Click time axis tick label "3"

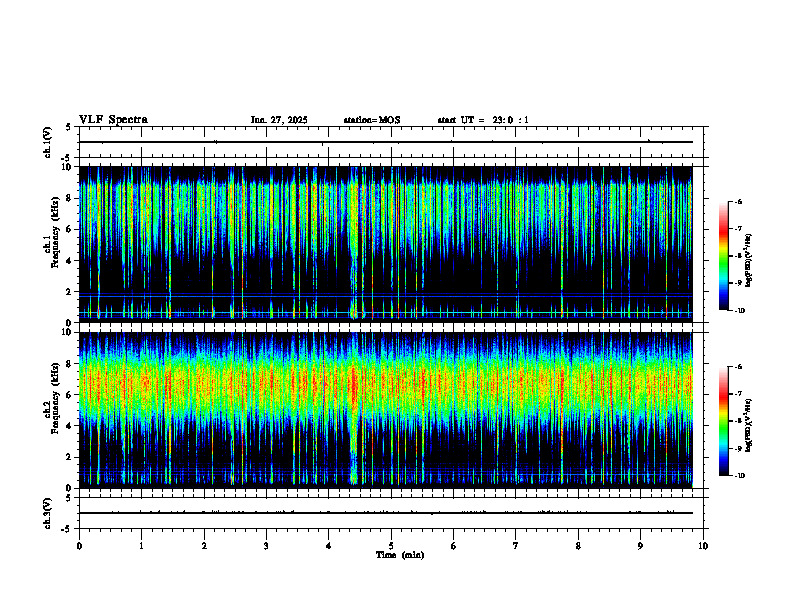coord(266,546)
